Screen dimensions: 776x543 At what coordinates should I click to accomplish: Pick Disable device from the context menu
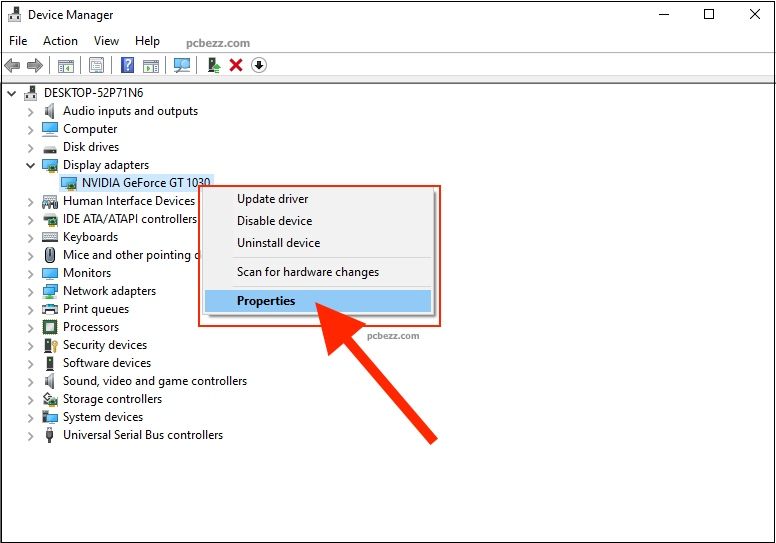[274, 221]
